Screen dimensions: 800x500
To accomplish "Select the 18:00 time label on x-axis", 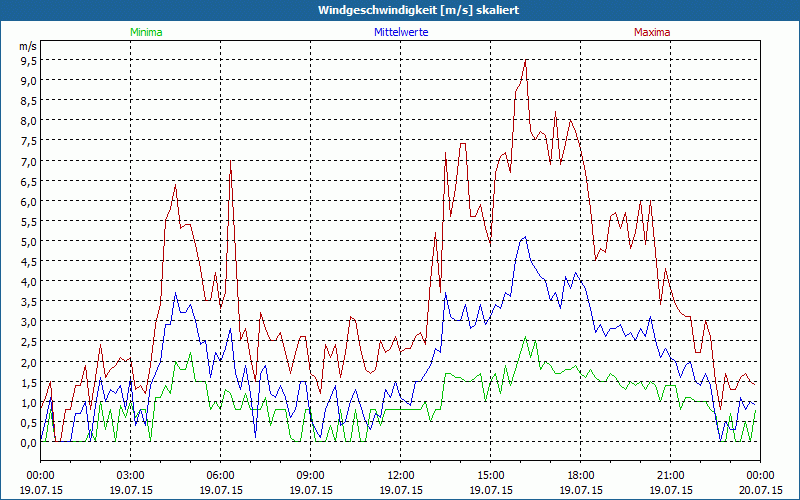I will click(x=580, y=475).
